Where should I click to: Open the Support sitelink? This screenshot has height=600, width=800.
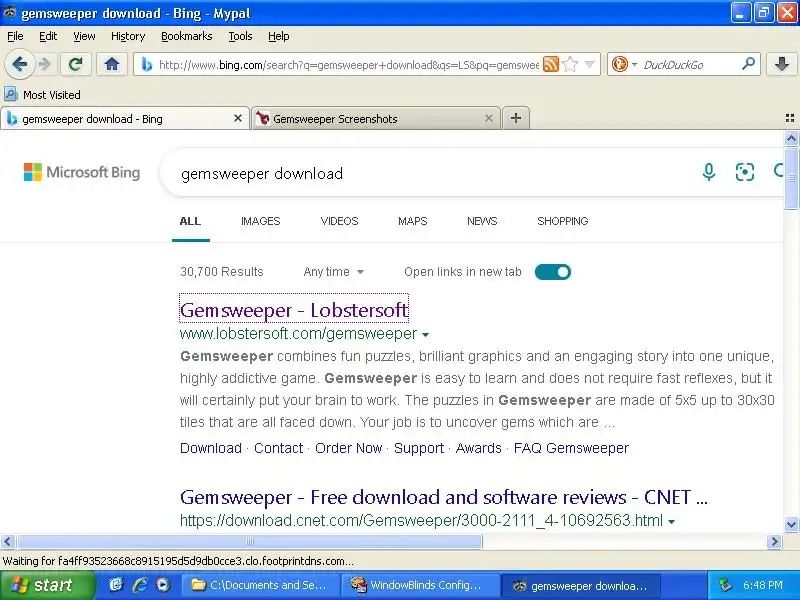pos(419,448)
